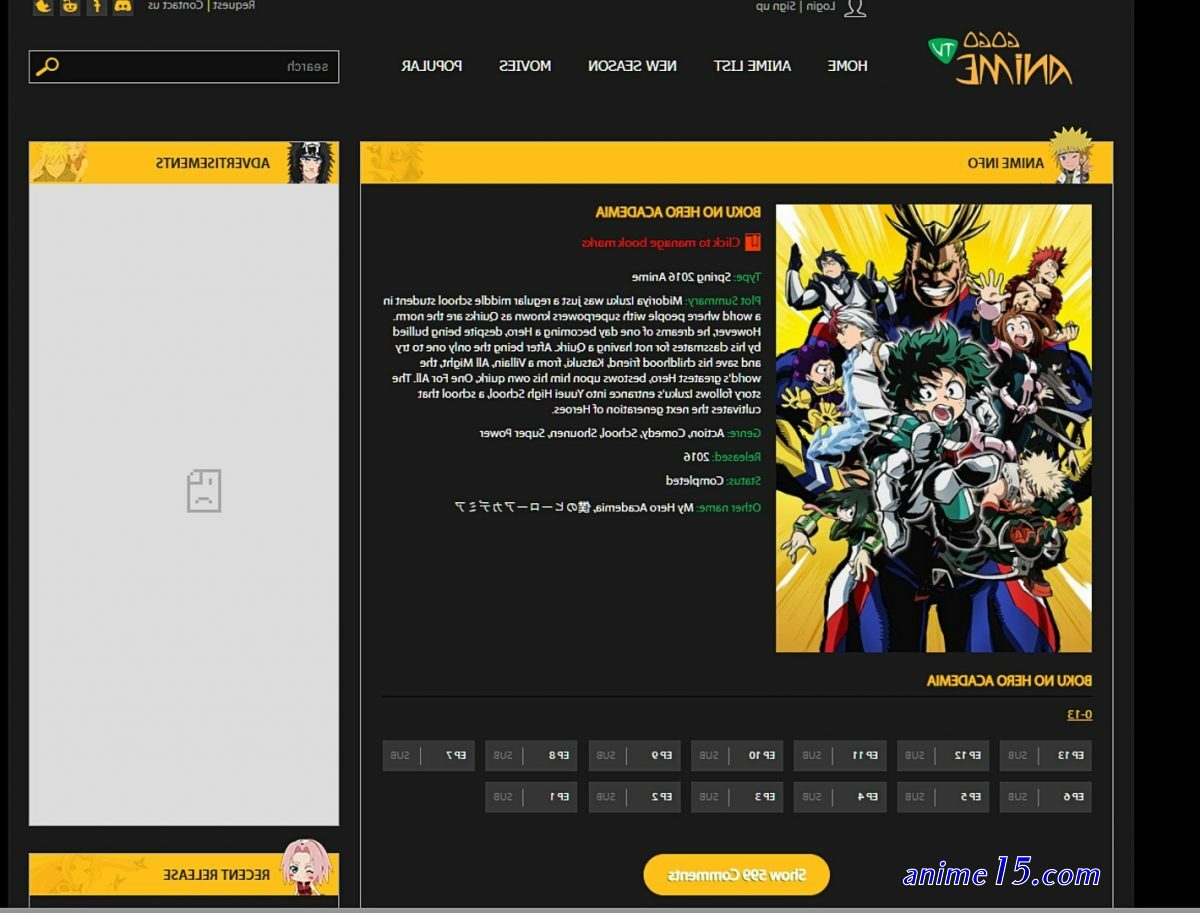Select the Comedy genre link
This screenshot has height=913, width=1200.
pos(662,433)
